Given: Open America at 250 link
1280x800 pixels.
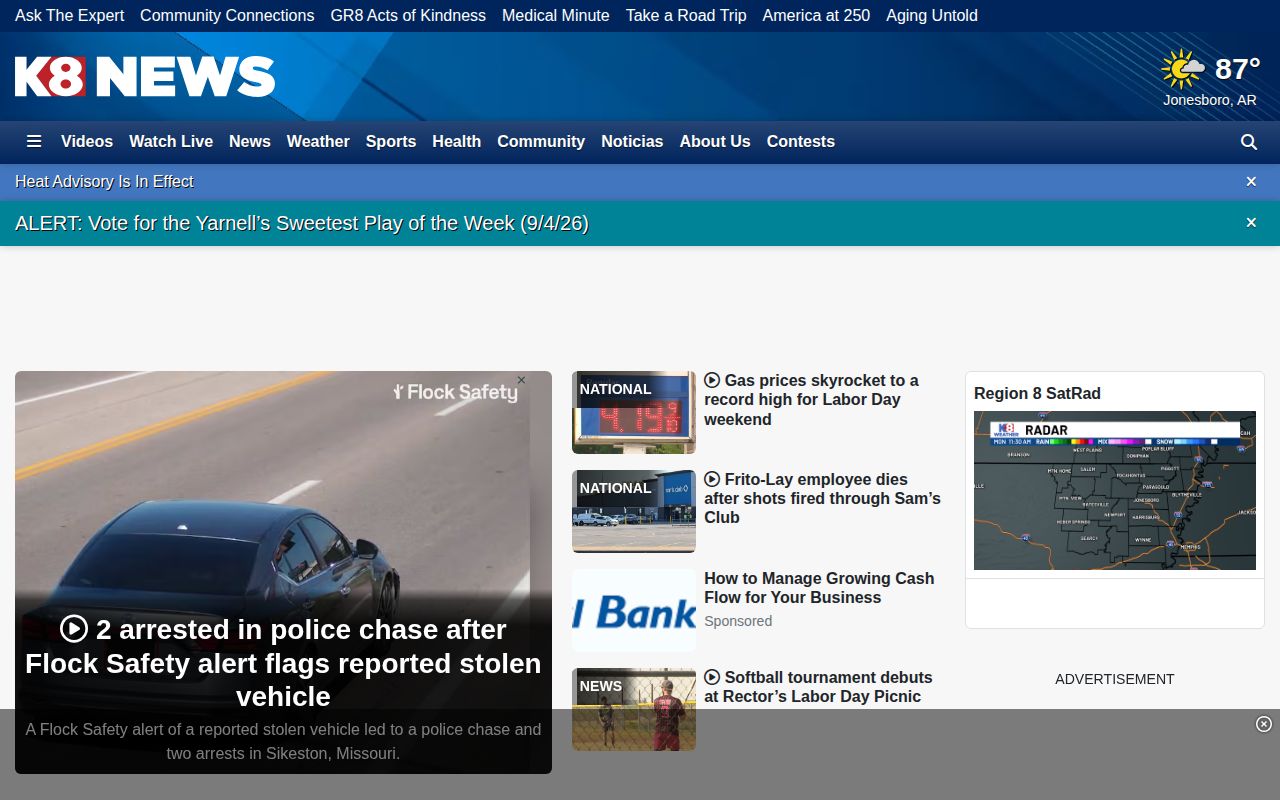Looking at the screenshot, I should coord(816,15).
